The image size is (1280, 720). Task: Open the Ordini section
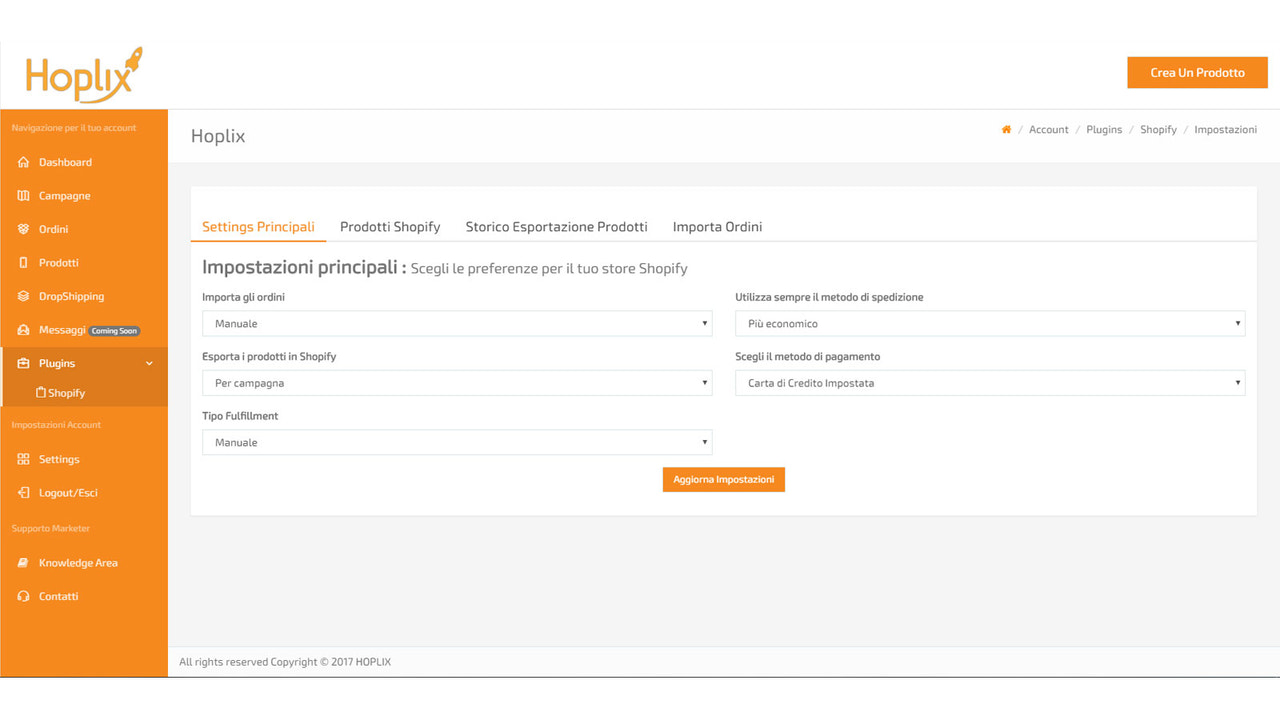(60, 229)
